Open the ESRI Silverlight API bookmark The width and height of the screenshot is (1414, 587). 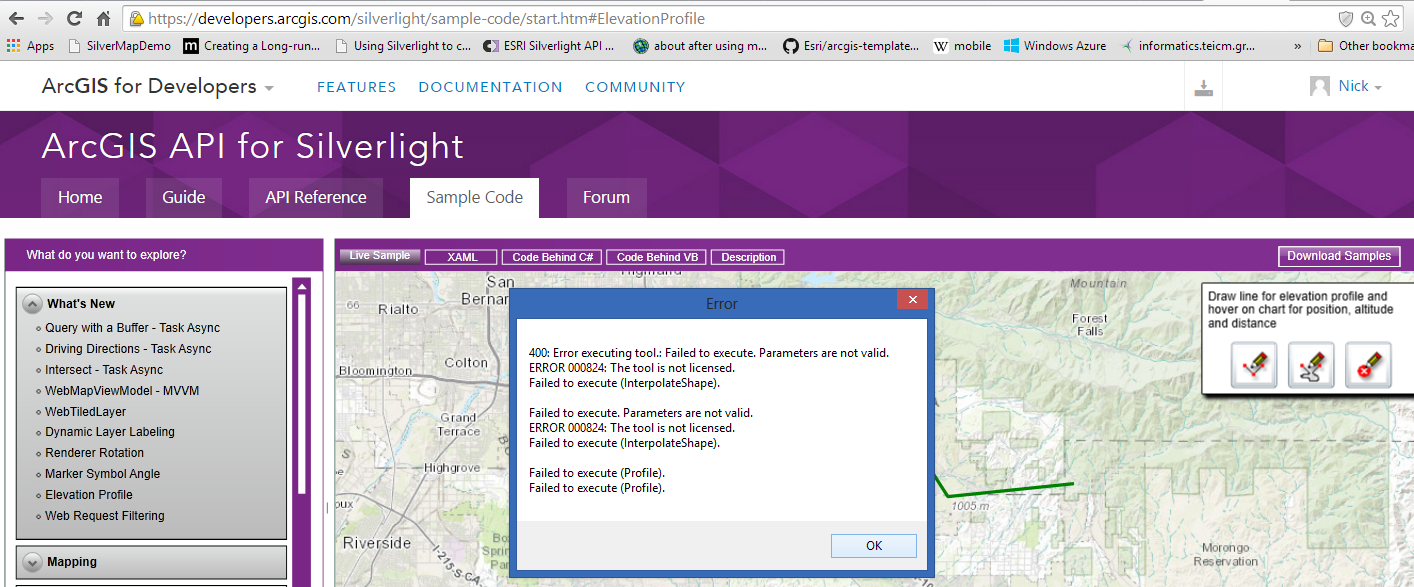pyautogui.click(x=549, y=45)
